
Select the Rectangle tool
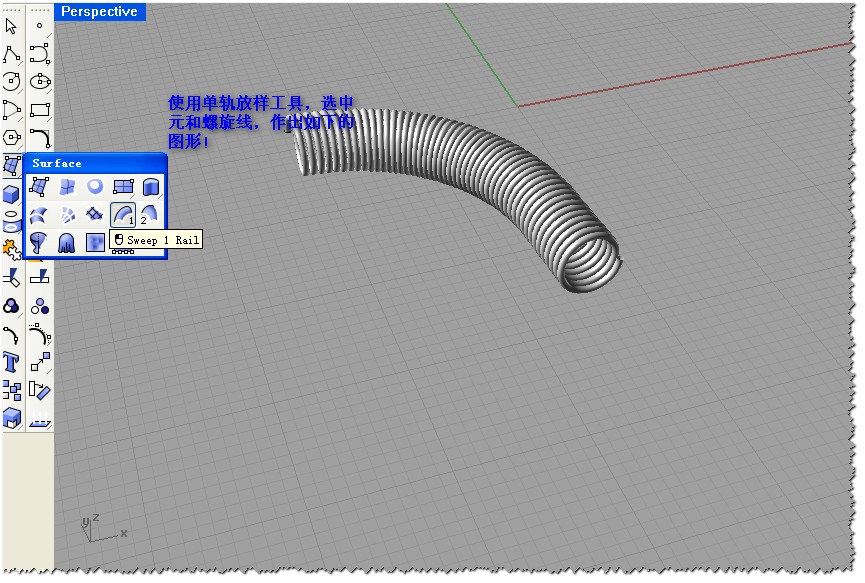pos(40,110)
